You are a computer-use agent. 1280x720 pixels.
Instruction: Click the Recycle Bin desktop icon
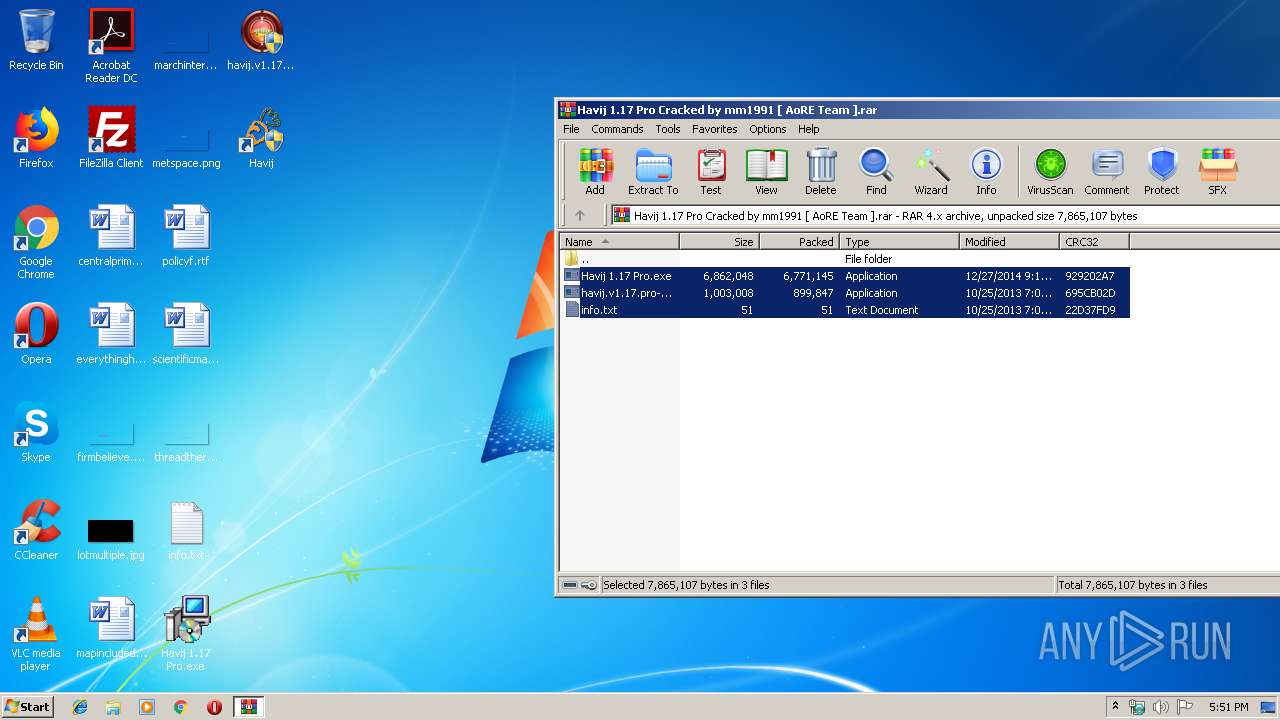pyautogui.click(x=36, y=40)
